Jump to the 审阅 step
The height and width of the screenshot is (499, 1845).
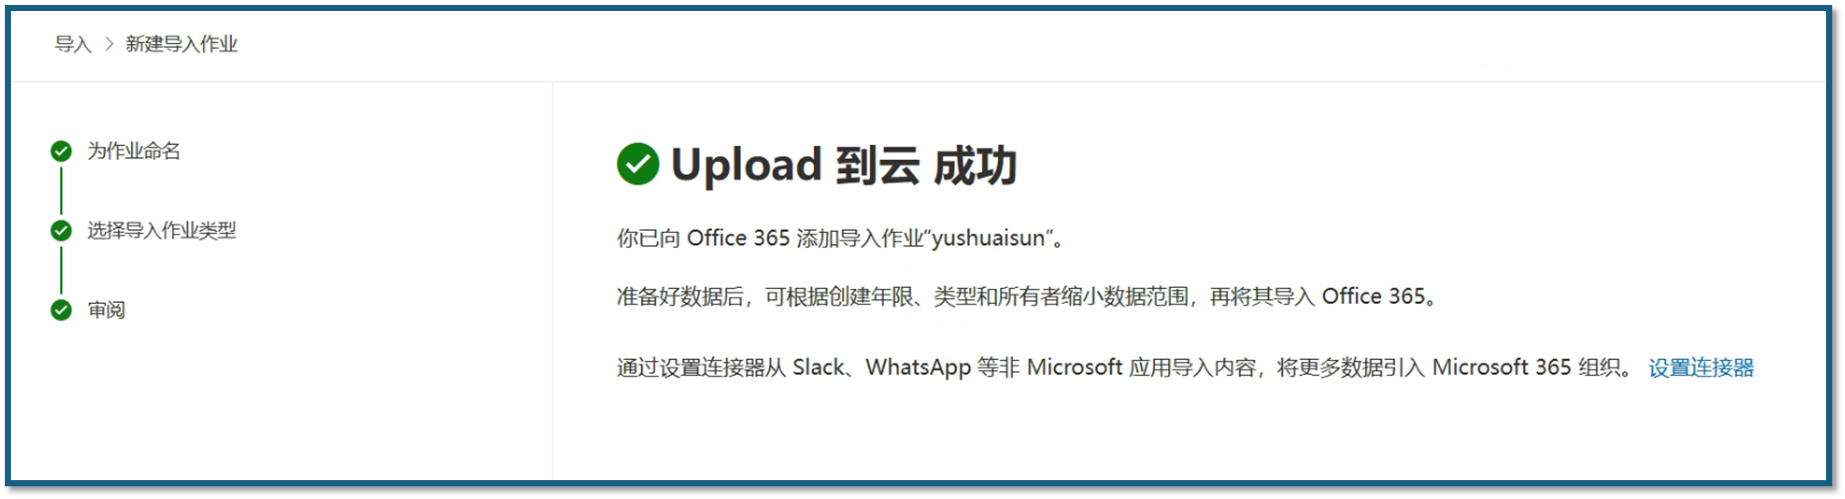tap(106, 310)
